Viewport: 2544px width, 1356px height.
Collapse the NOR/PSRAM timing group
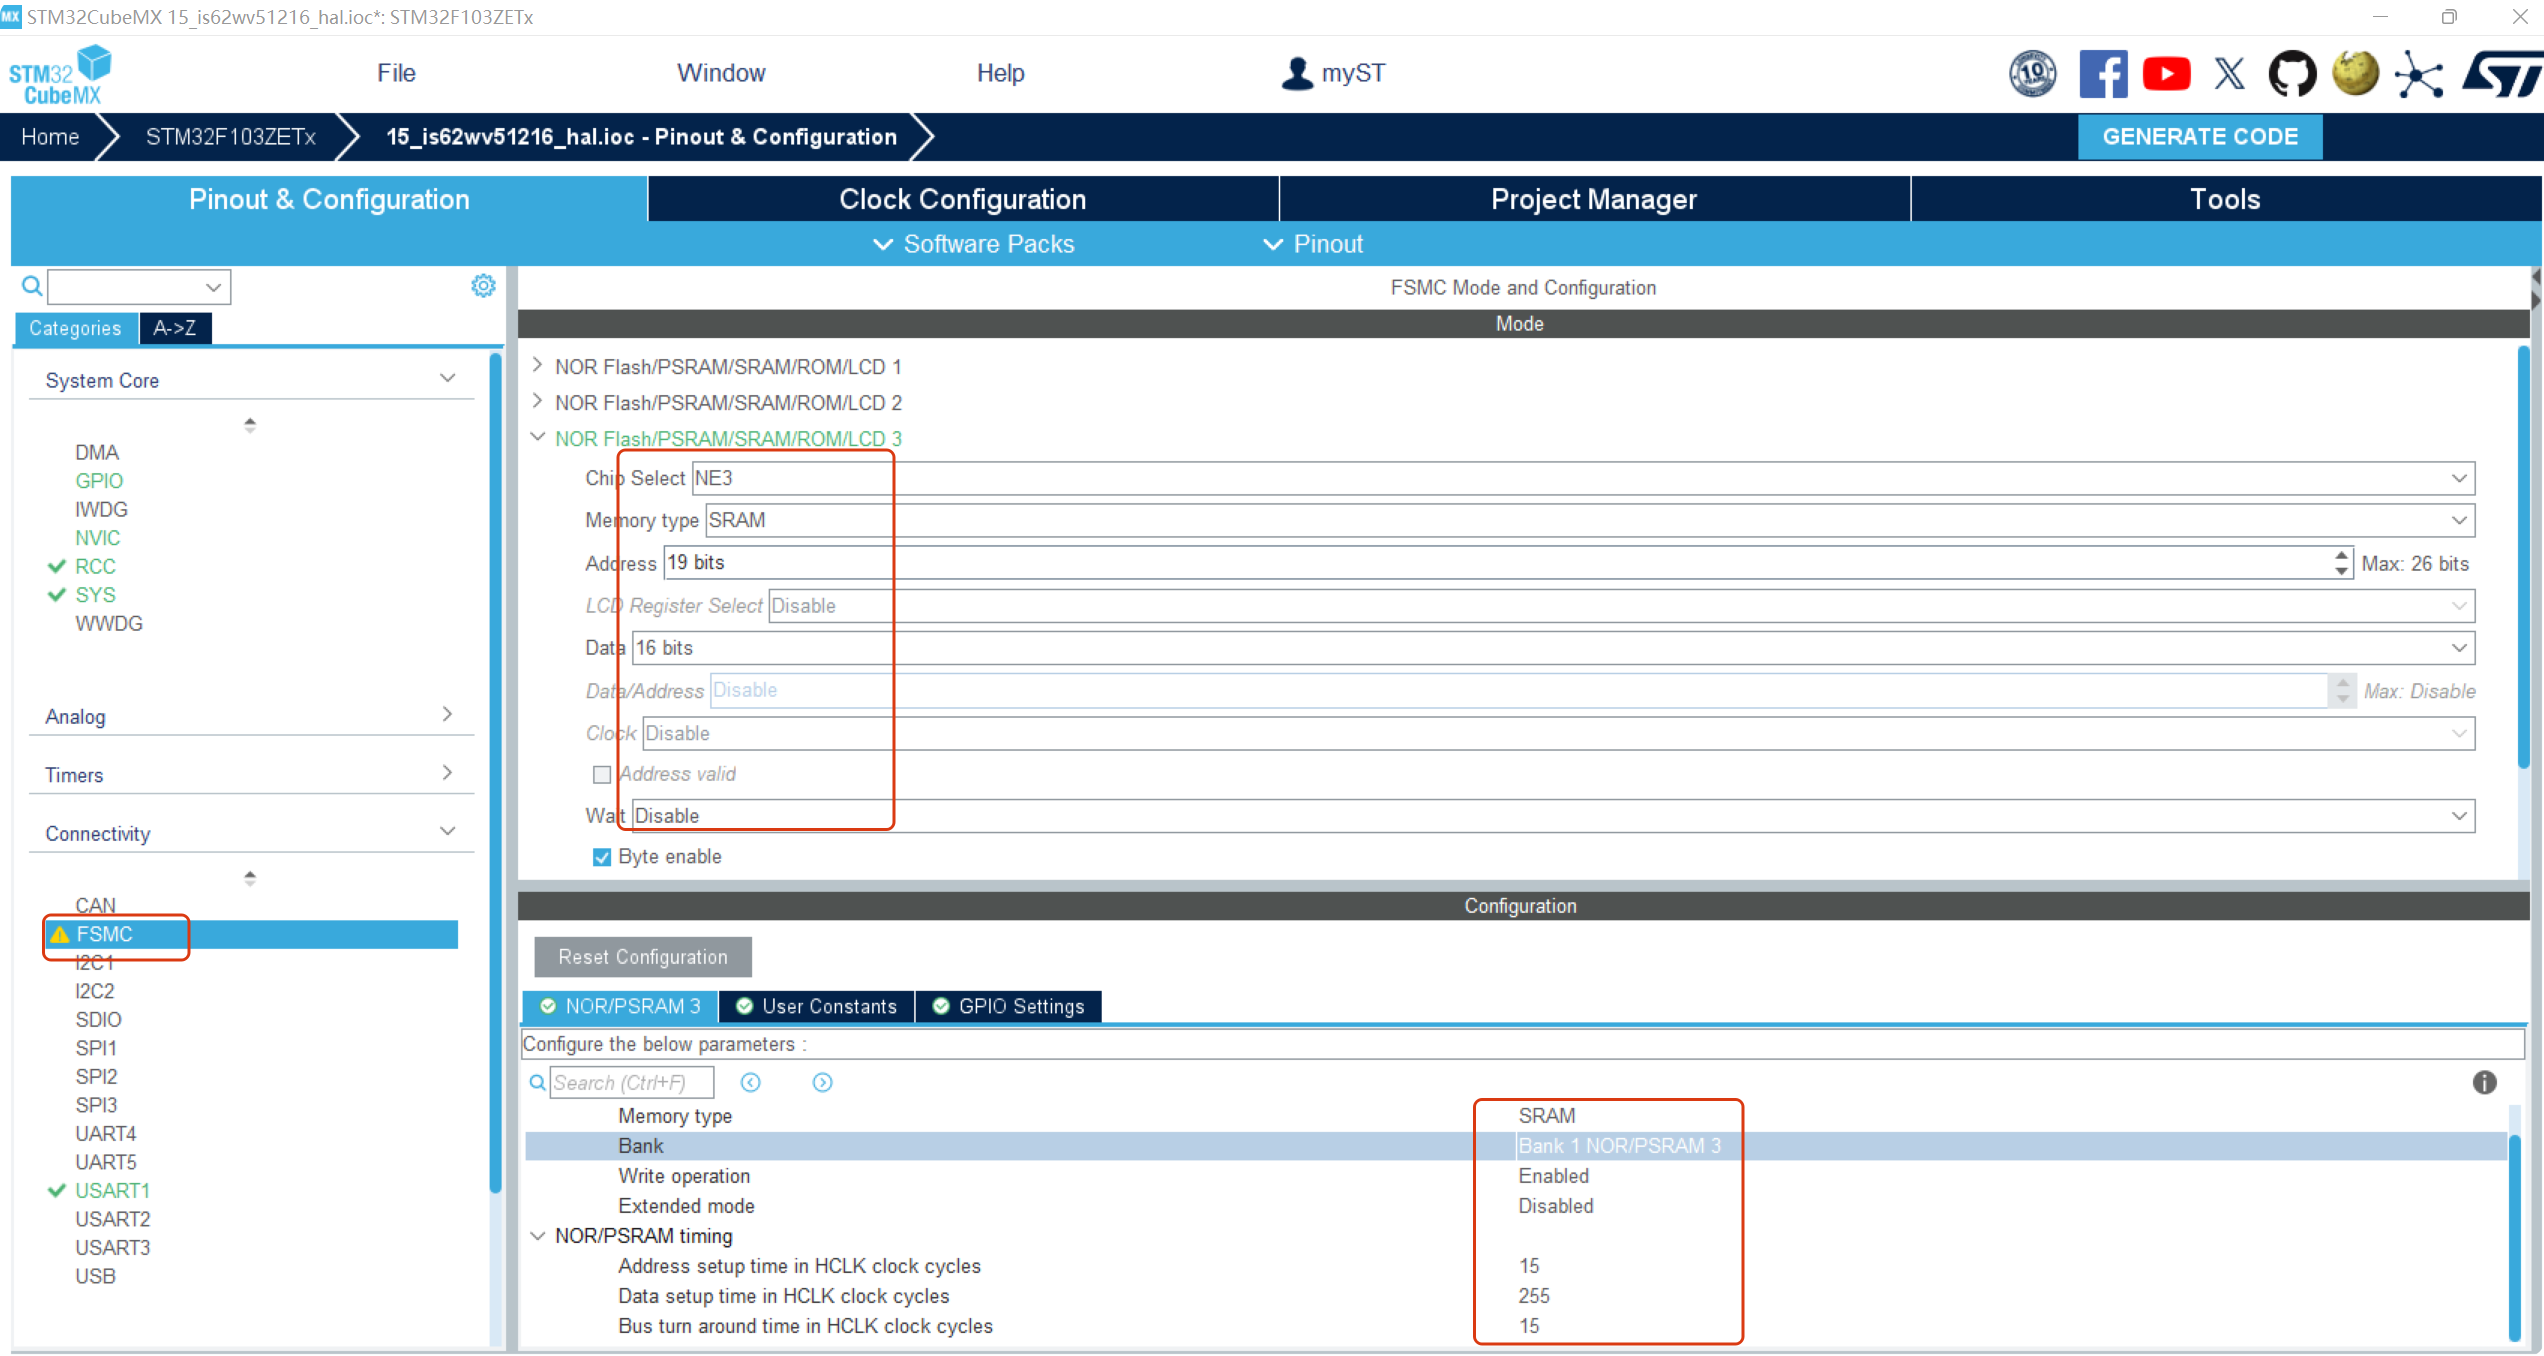[x=537, y=1236]
